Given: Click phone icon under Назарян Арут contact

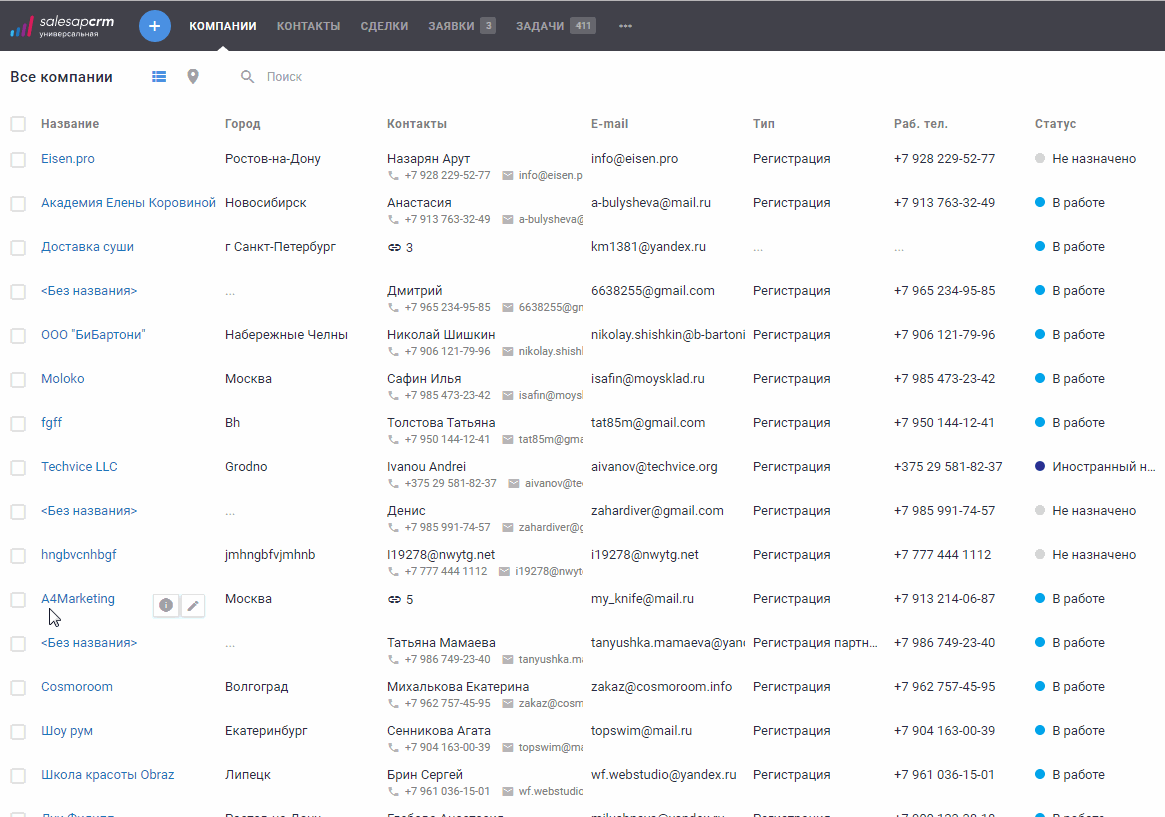Looking at the screenshot, I should tap(393, 175).
